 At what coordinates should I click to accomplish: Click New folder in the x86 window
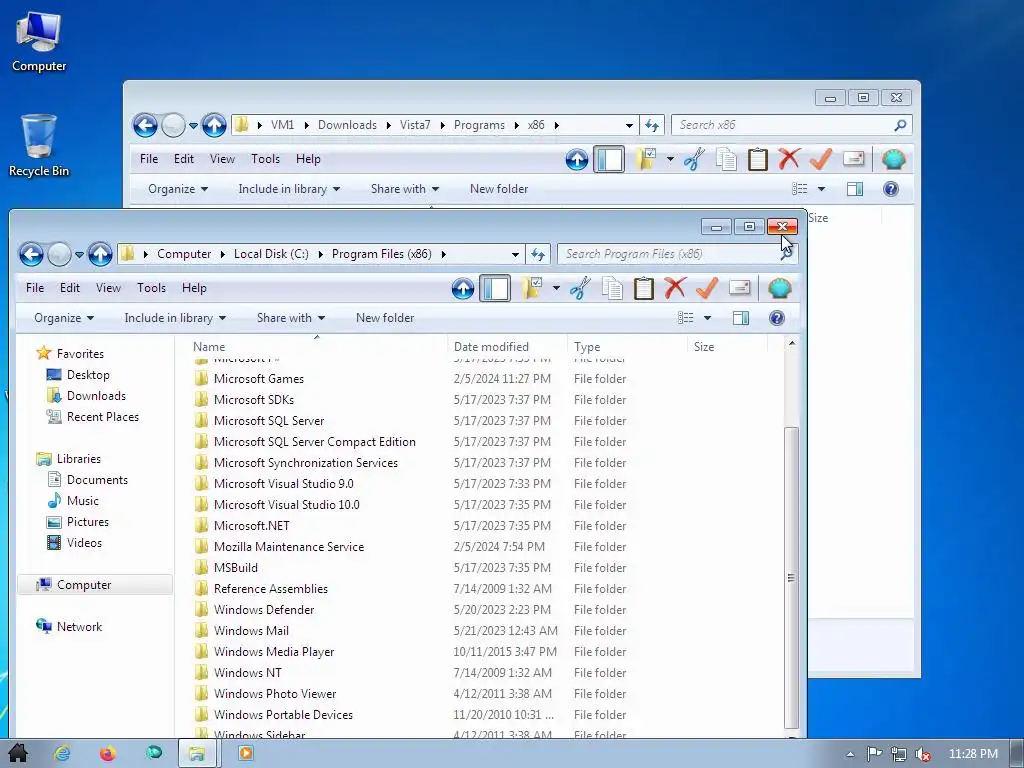(499, 189)
